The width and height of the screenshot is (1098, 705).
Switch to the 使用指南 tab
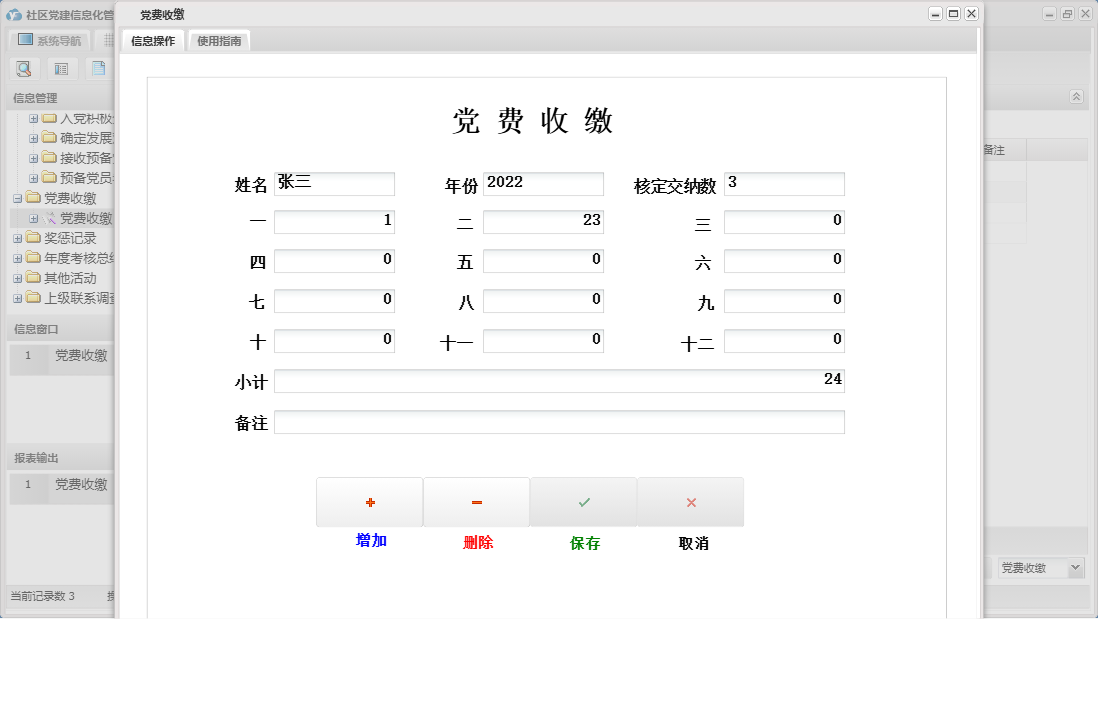point(218,42)
